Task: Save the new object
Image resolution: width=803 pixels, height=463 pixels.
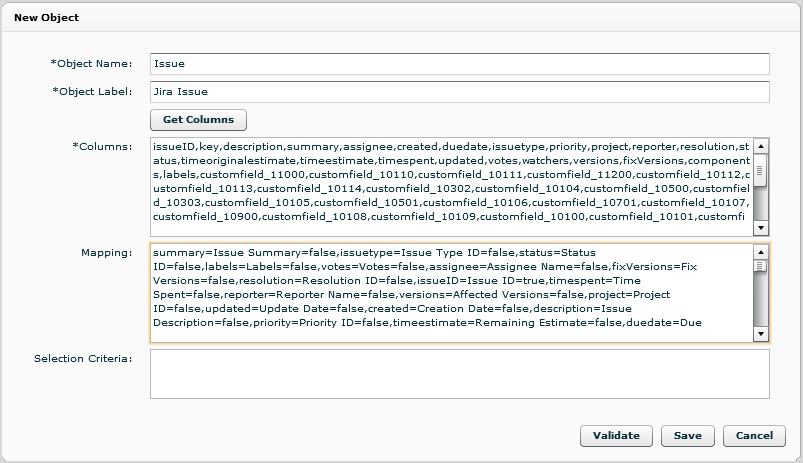Action: click(687, 436)
